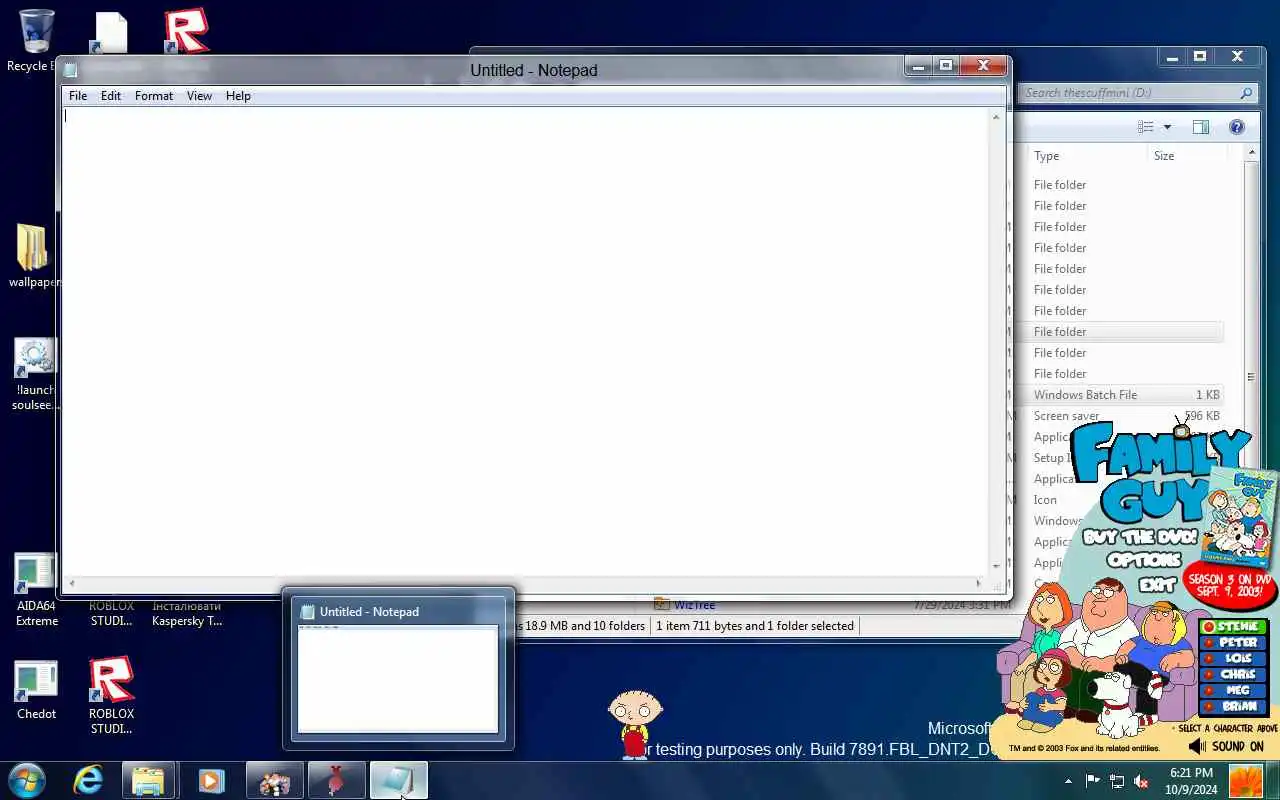Click the Family Guy DVD cover image

pos(1238,516)
